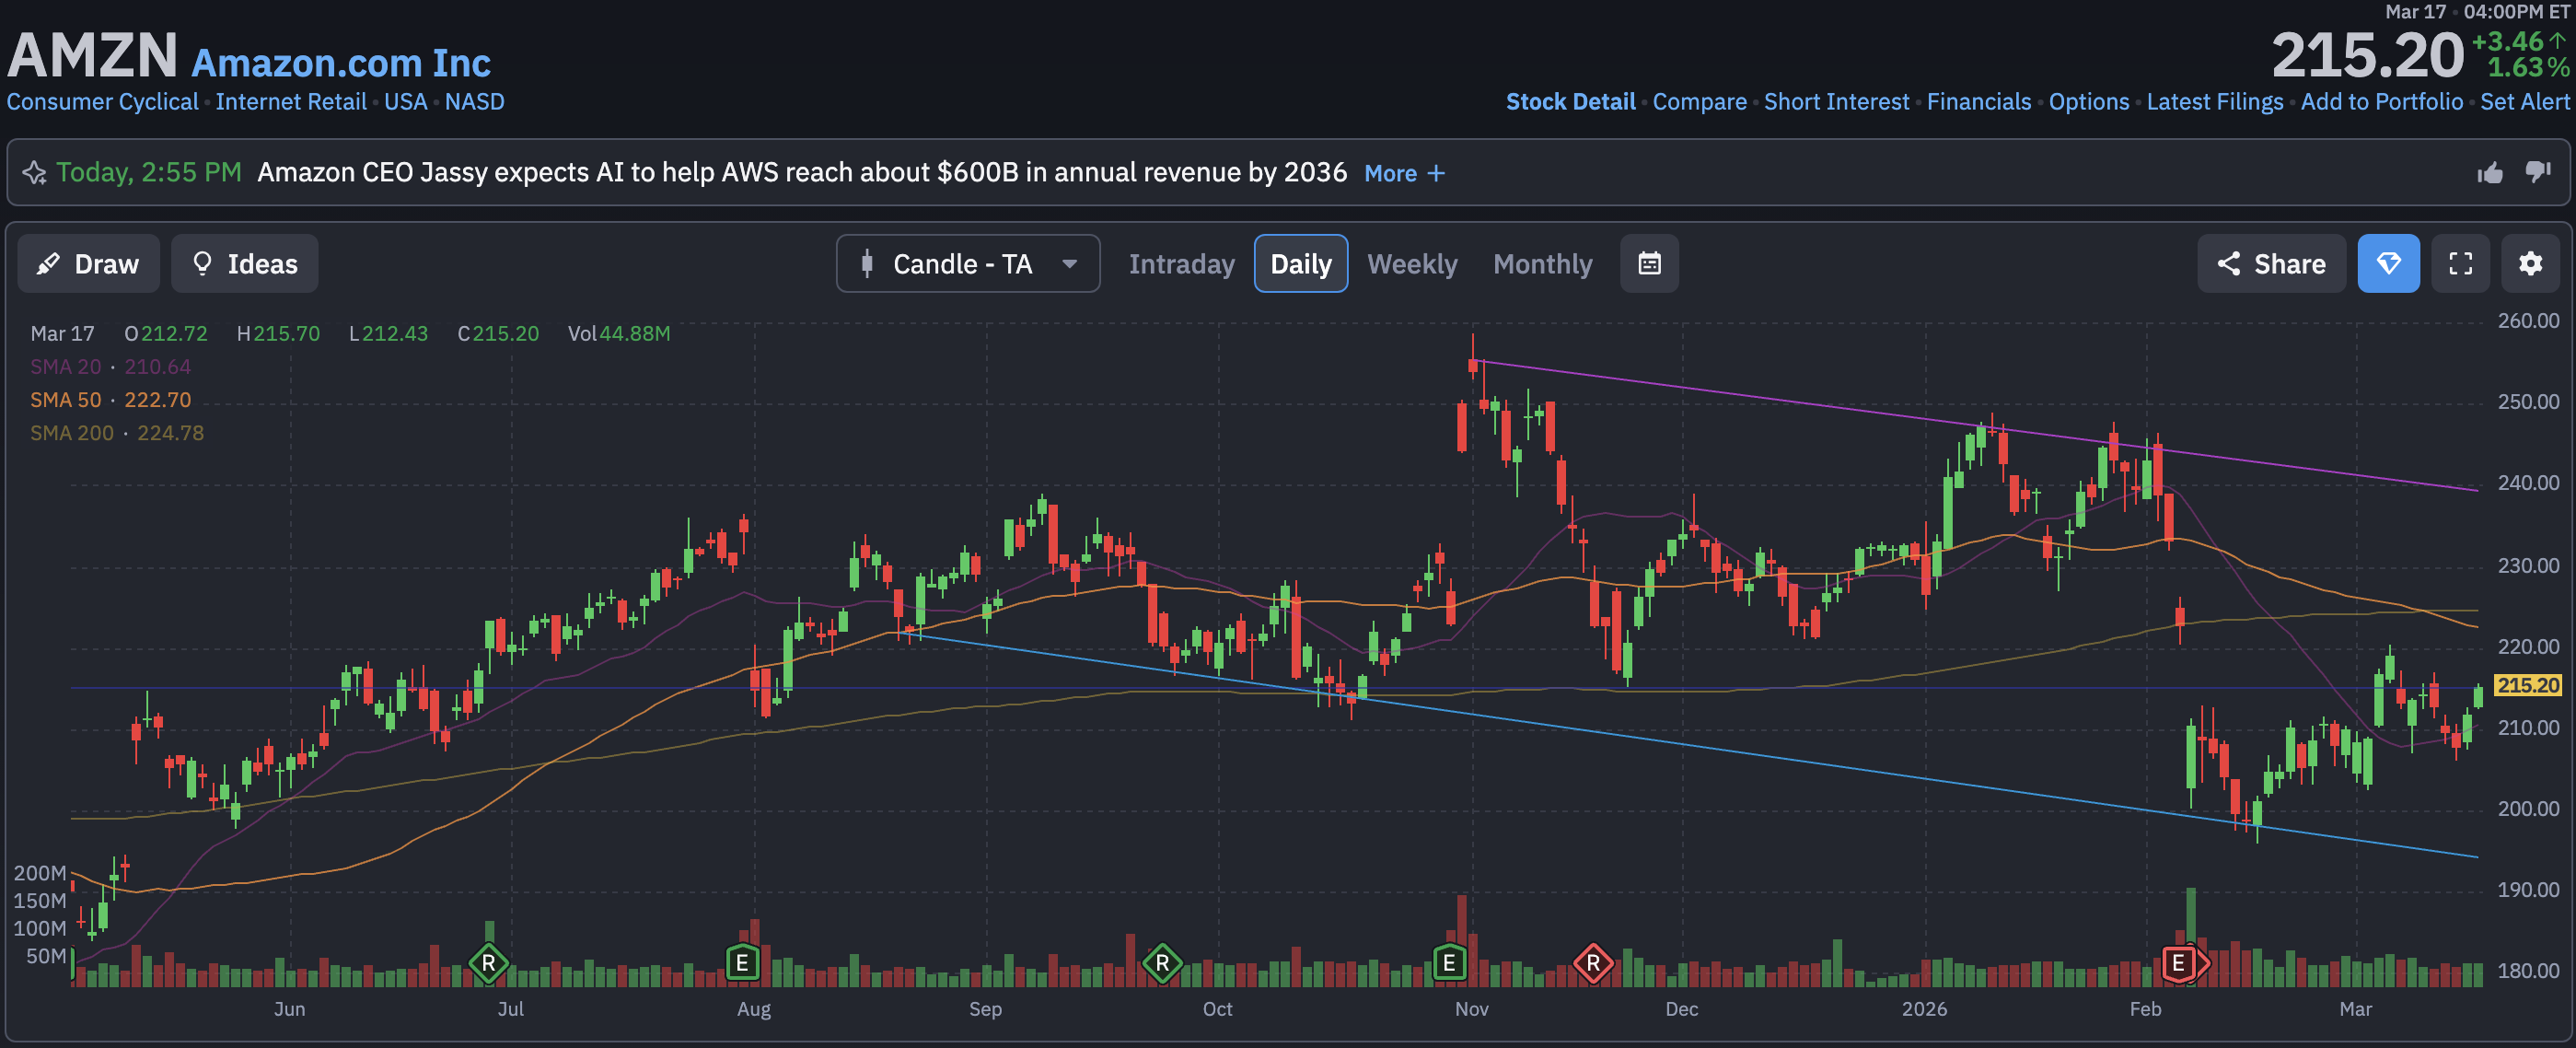This screenshot has height=1048, width=2576.
Task: Click the SMA 50 indicator label
Action: coord(66,400)
